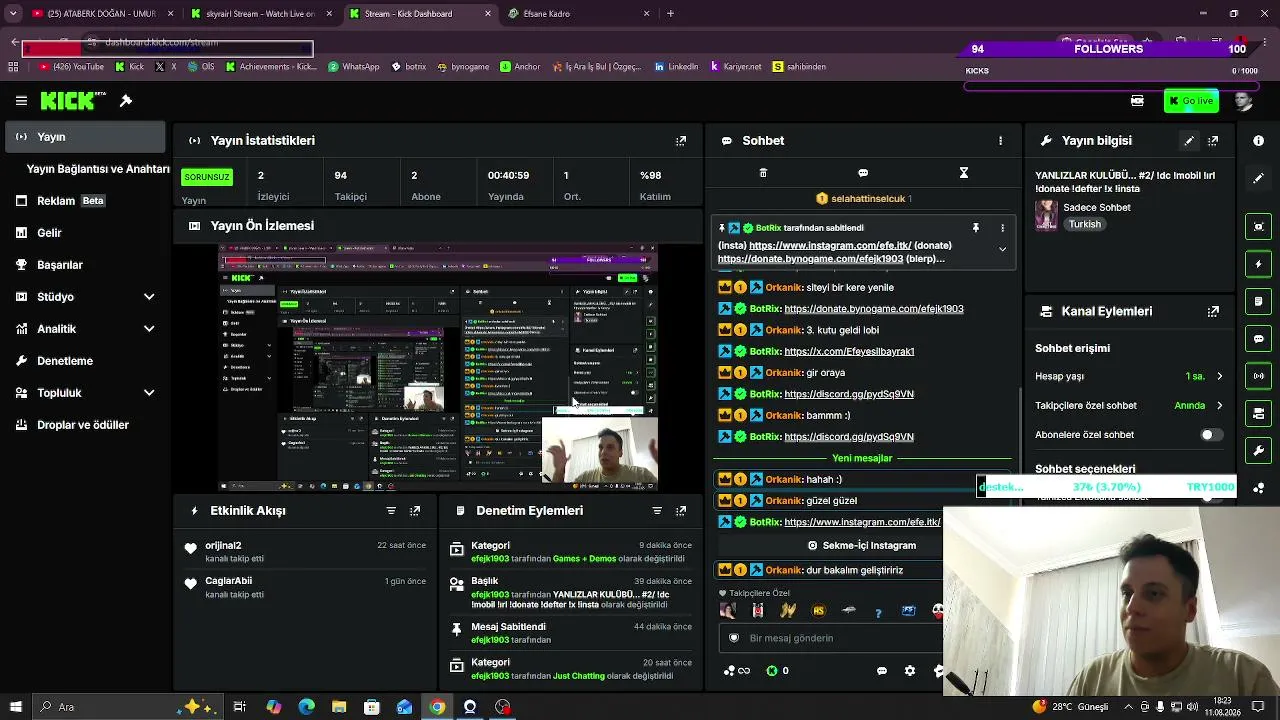Expand the pinned BotRix message
This screenshot has width=1280, height=720.
coord(1002,250)
